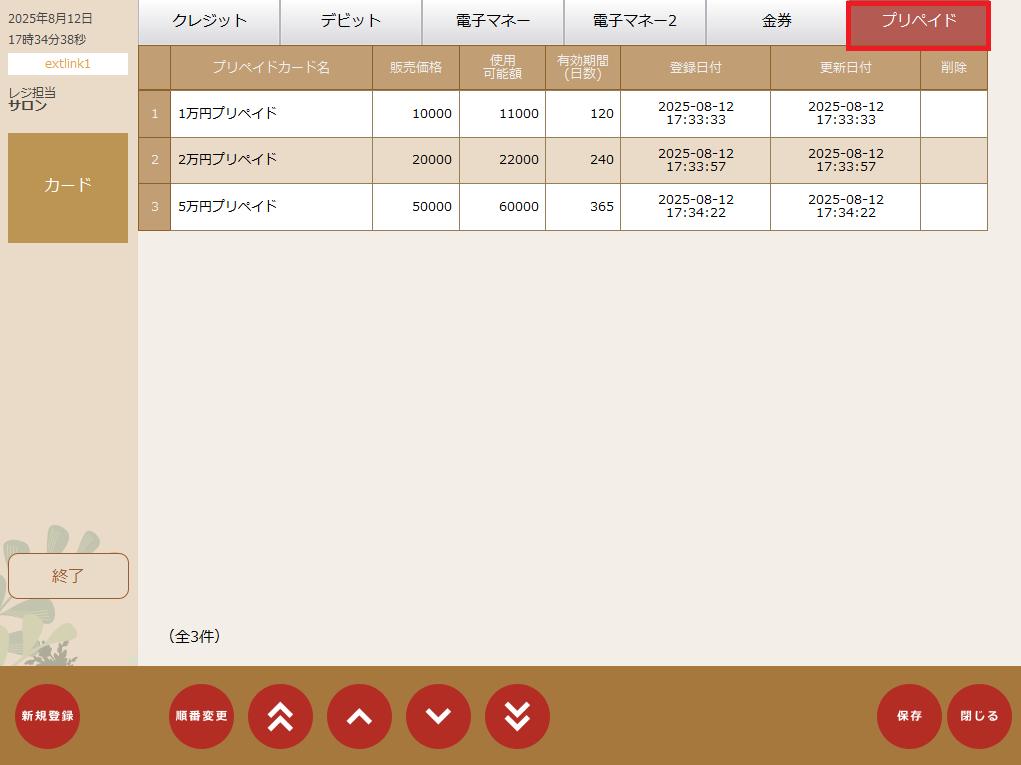Click the 閉じる close button

[979, 716]
